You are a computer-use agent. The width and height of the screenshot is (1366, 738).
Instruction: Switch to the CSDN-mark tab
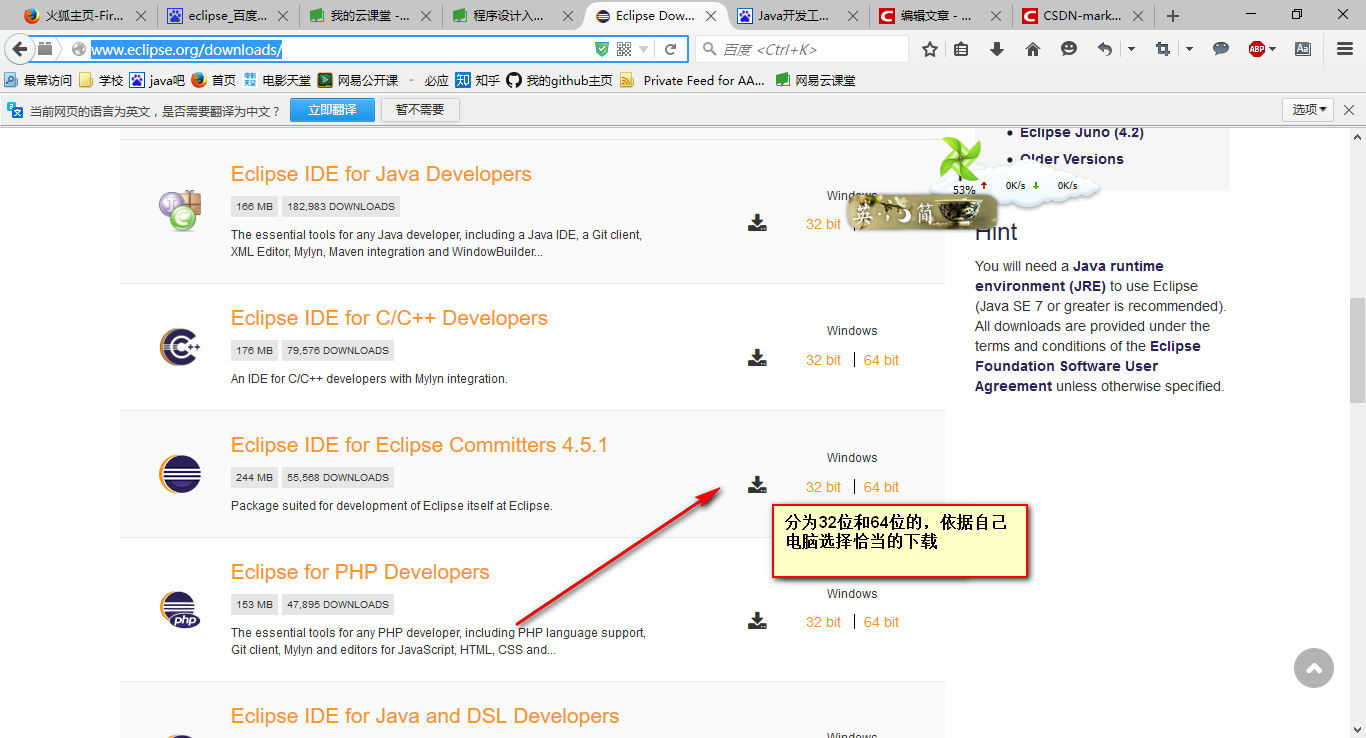point(1082,16)
